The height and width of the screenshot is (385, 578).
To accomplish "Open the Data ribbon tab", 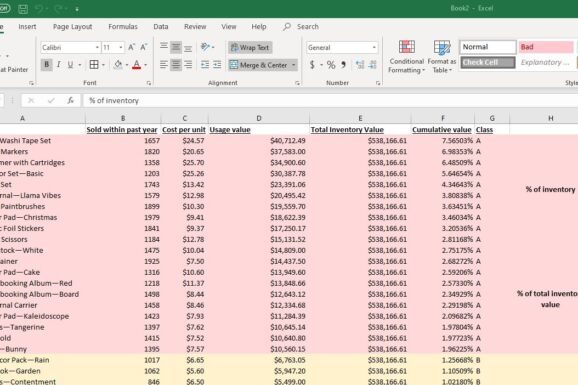I will click(161, 27).
